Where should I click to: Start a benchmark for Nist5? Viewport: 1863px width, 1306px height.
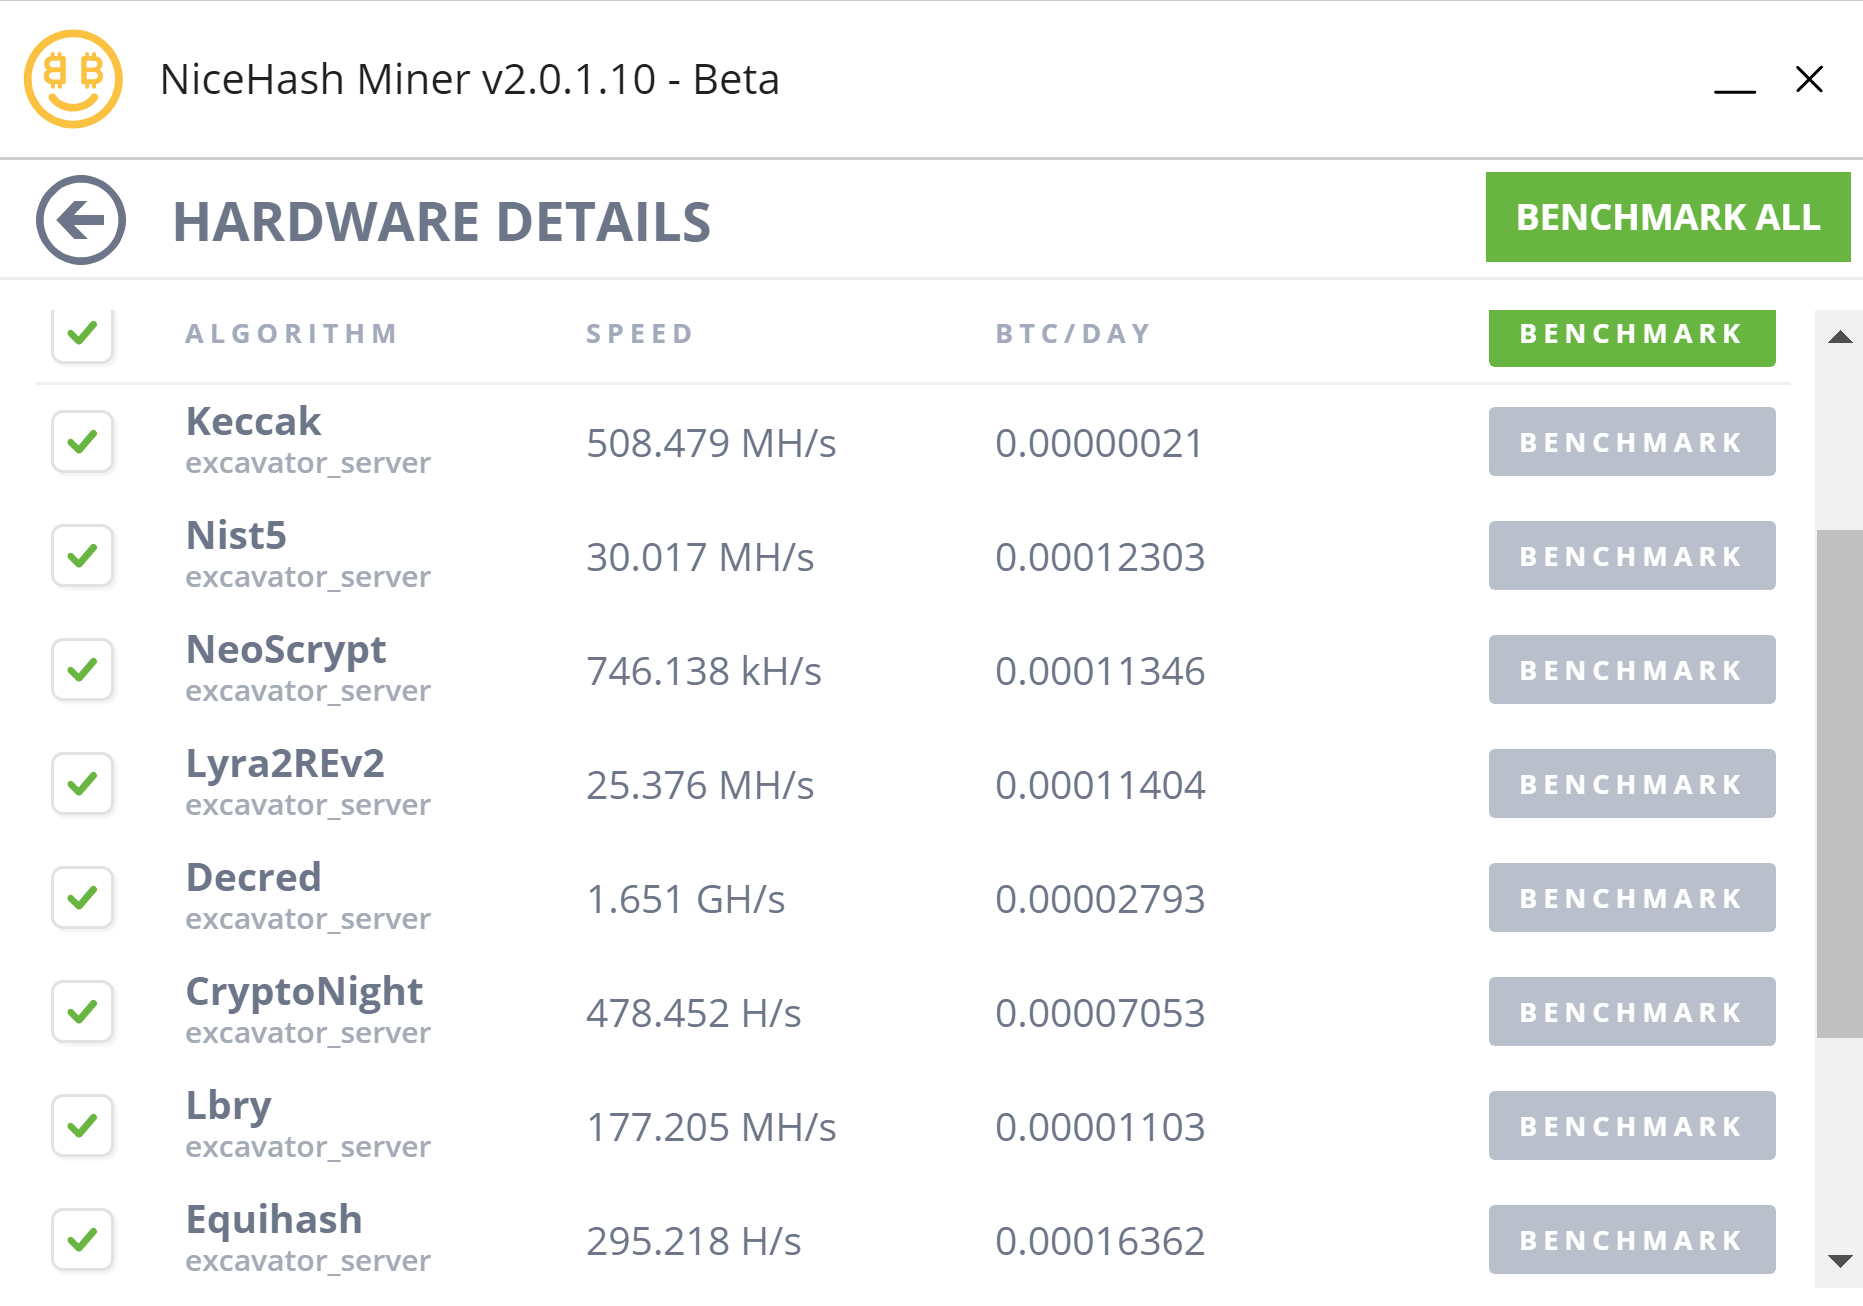click(1631, 555)
